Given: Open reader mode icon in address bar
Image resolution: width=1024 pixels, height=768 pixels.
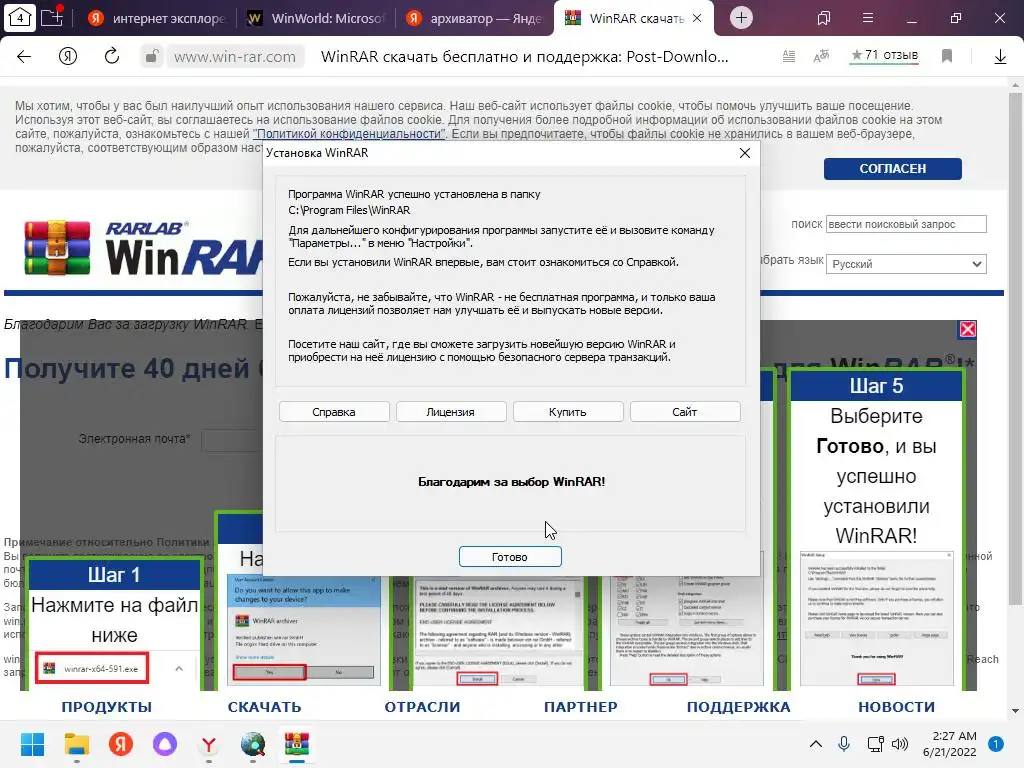Looking at the screenshot, I should (789, 57).
